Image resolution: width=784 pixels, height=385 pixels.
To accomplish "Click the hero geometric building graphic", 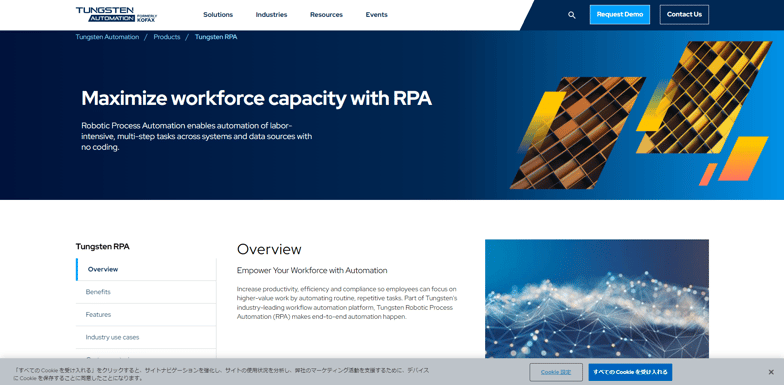I will (x=640, y=115).
